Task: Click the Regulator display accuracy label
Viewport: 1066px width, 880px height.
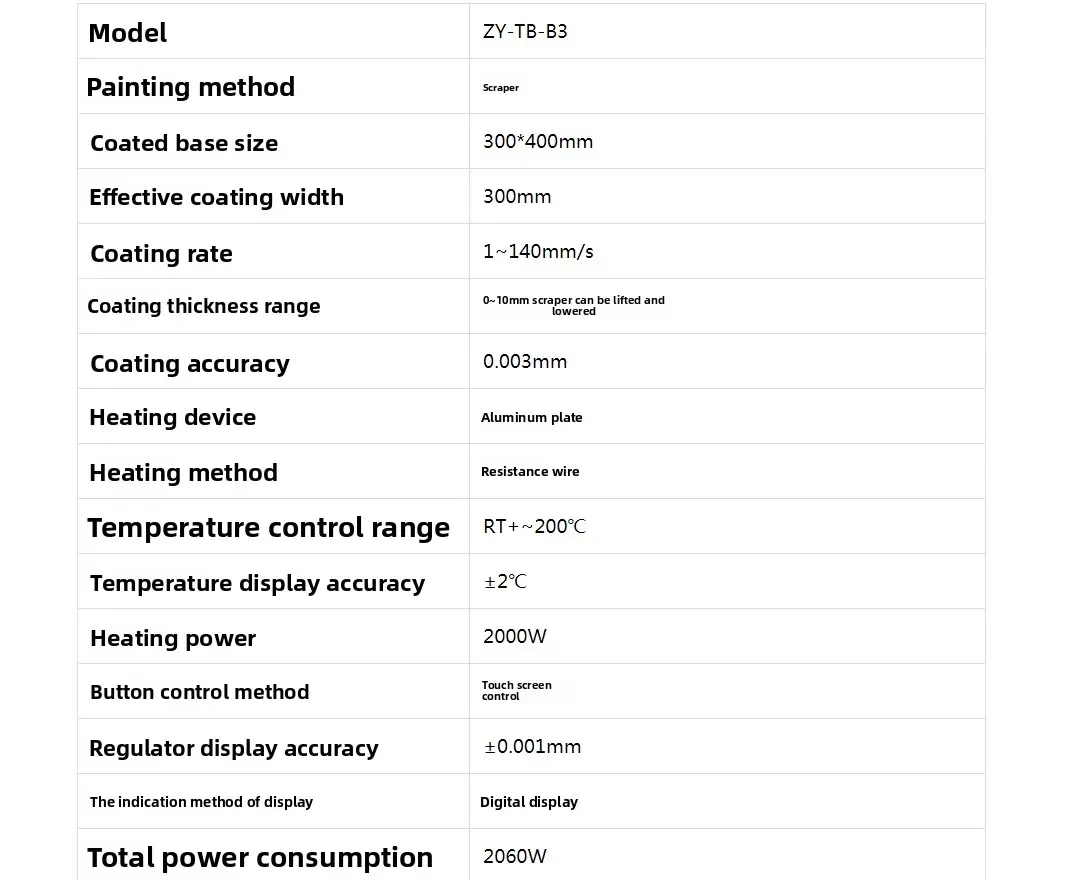Action: [234, 748]
